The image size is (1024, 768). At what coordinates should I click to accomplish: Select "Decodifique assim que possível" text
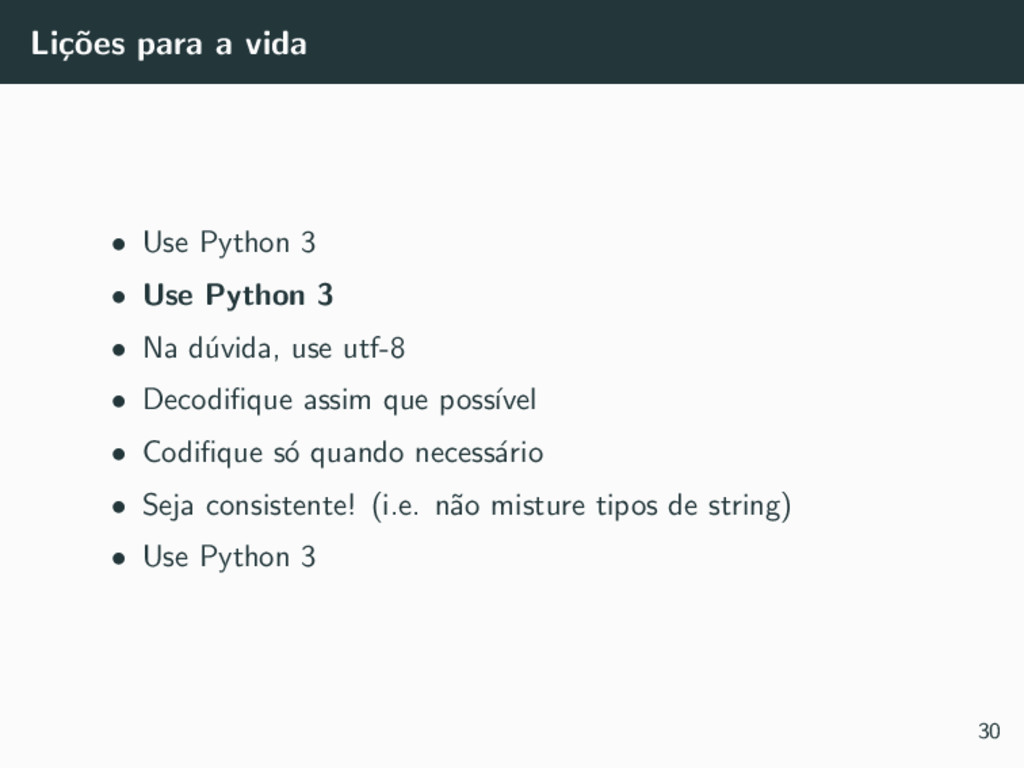pyautogui.click(x=340, y=400)
